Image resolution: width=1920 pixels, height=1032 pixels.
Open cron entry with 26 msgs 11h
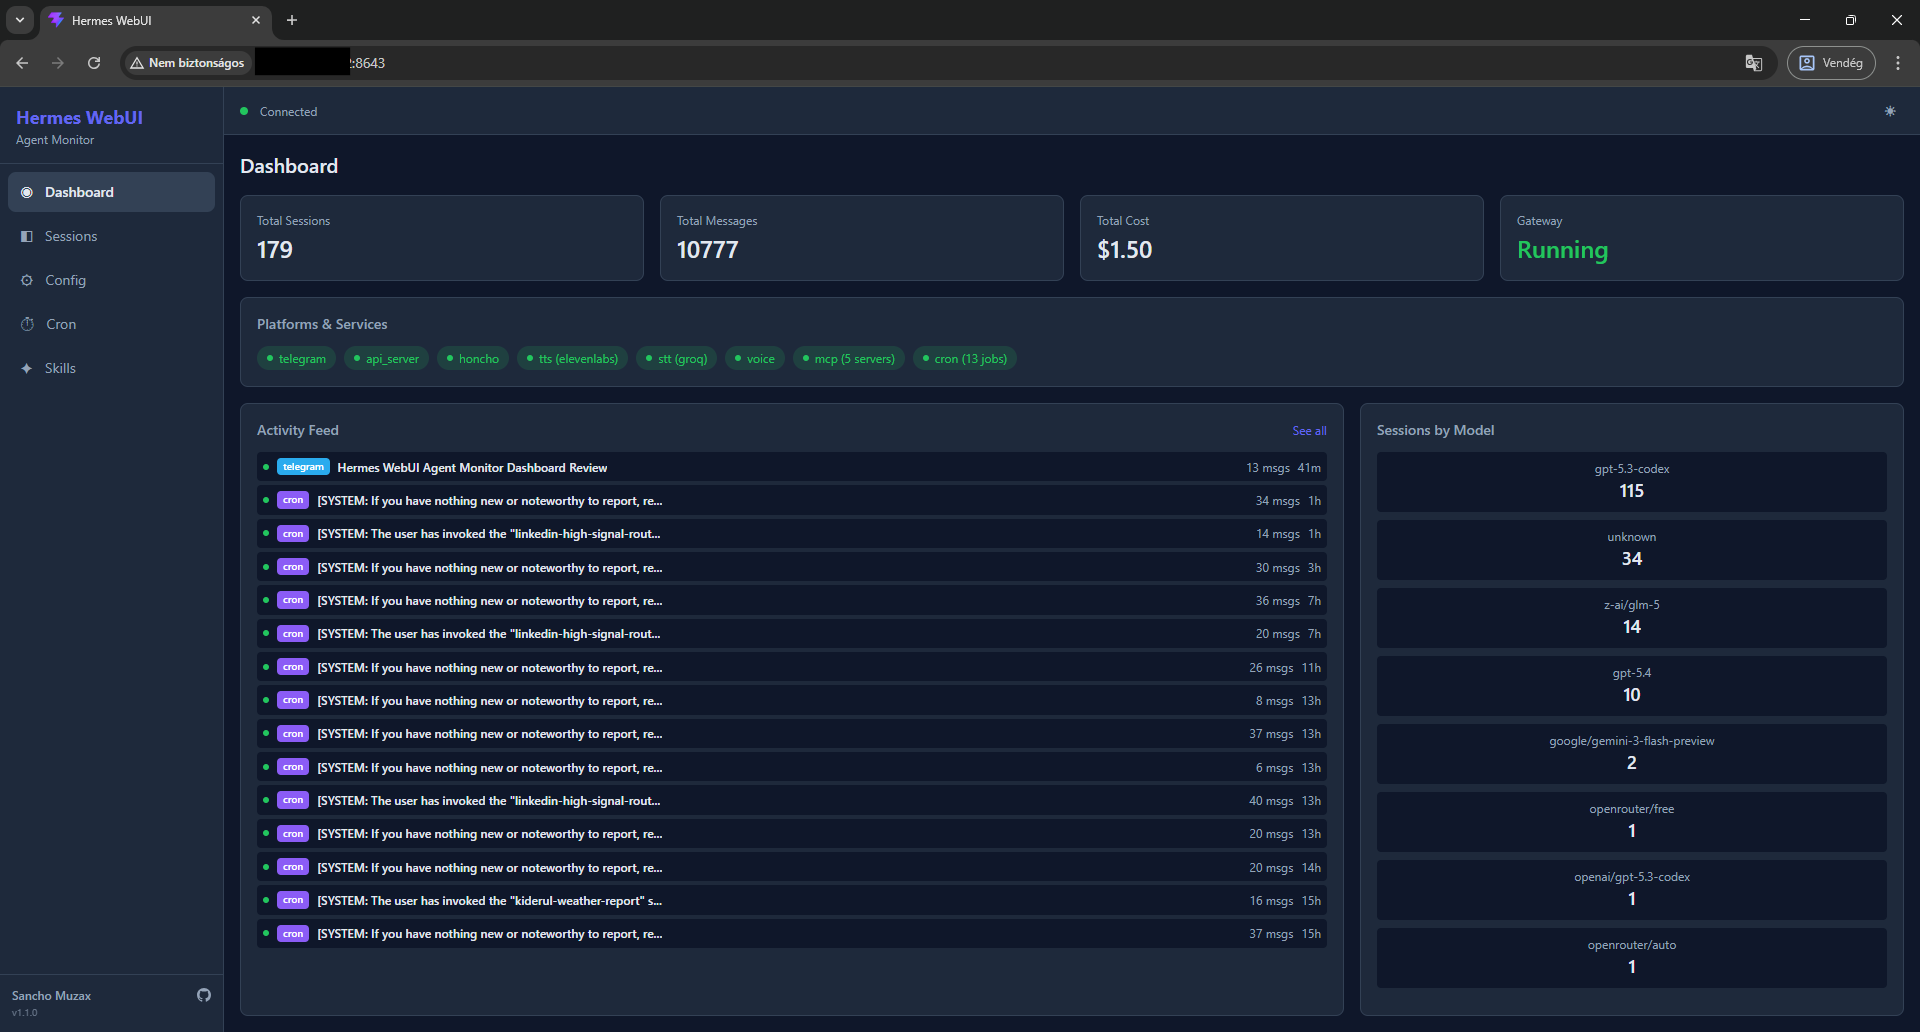(792, 667)
